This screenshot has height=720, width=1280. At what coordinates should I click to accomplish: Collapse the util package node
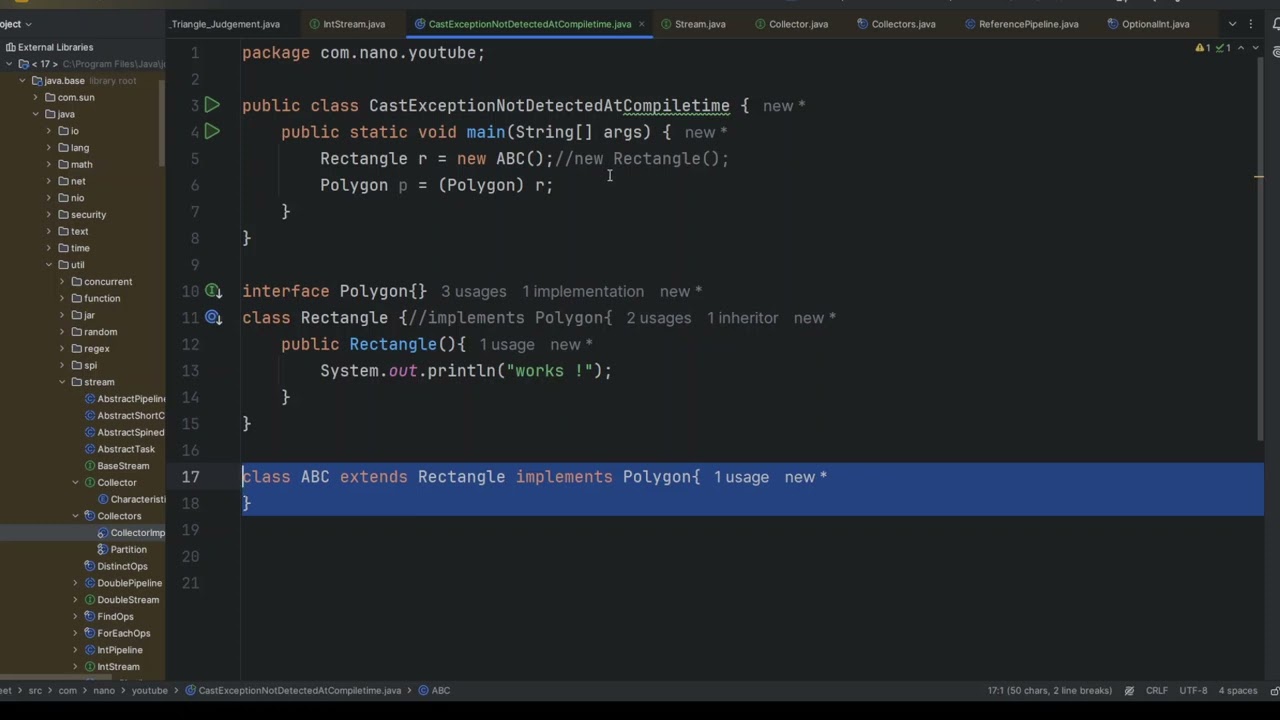pyautogui.click(x=49, y=265)
